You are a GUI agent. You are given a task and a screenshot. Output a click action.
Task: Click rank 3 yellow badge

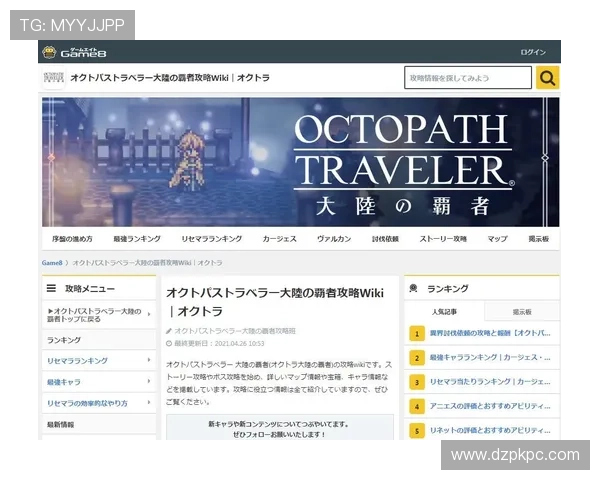pyautogui.click(x=417, y=382)
